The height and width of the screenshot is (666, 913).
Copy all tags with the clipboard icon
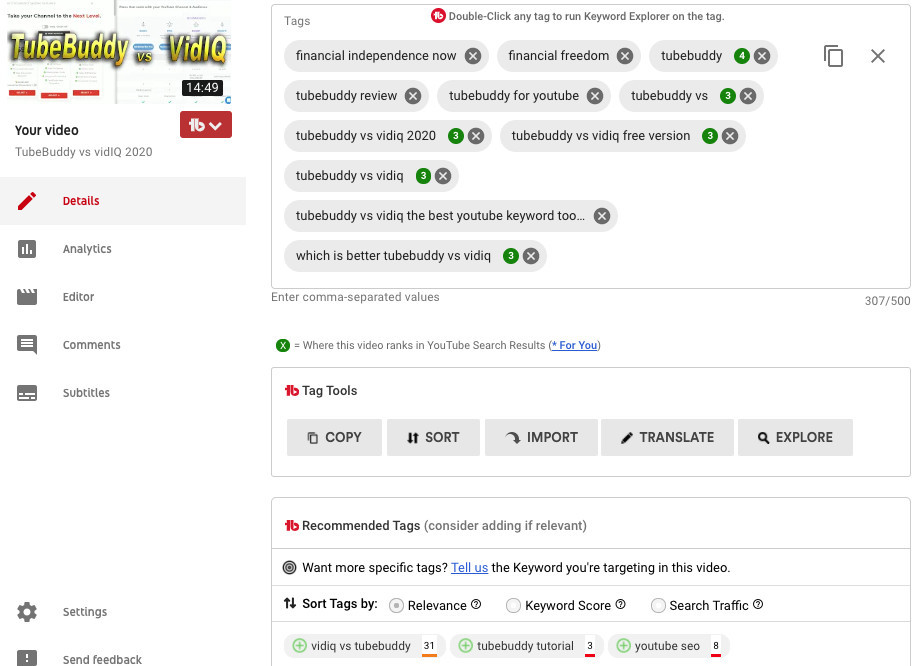(x=833, y=56)
